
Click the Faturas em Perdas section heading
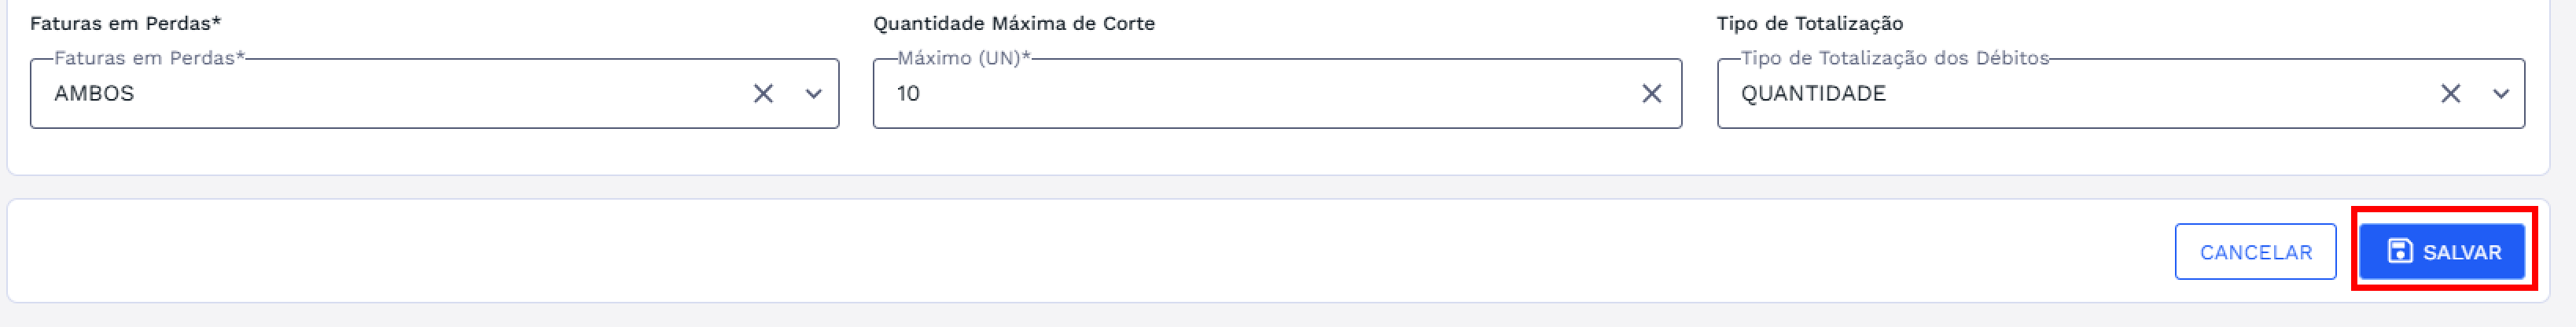coord(125,23)
